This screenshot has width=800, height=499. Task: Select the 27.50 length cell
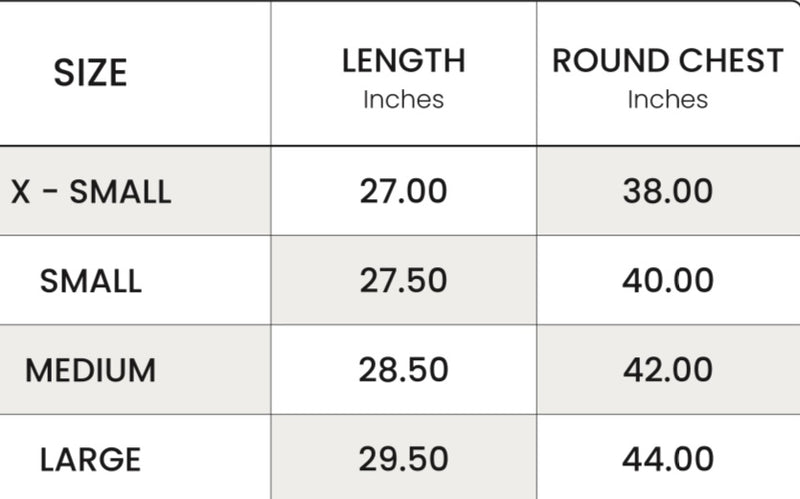point(403,281)
